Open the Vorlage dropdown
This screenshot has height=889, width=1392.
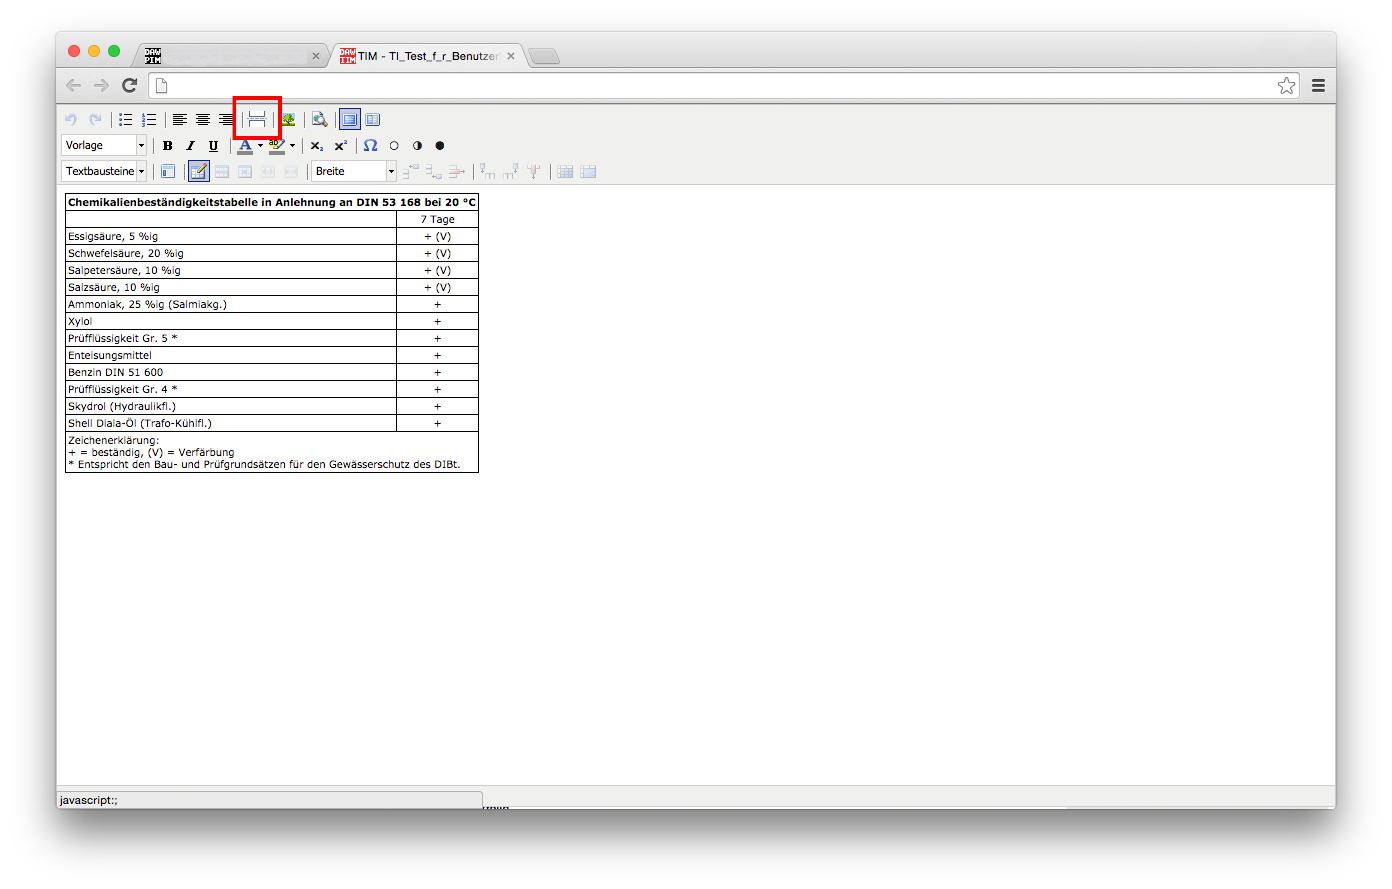(104, 146)
